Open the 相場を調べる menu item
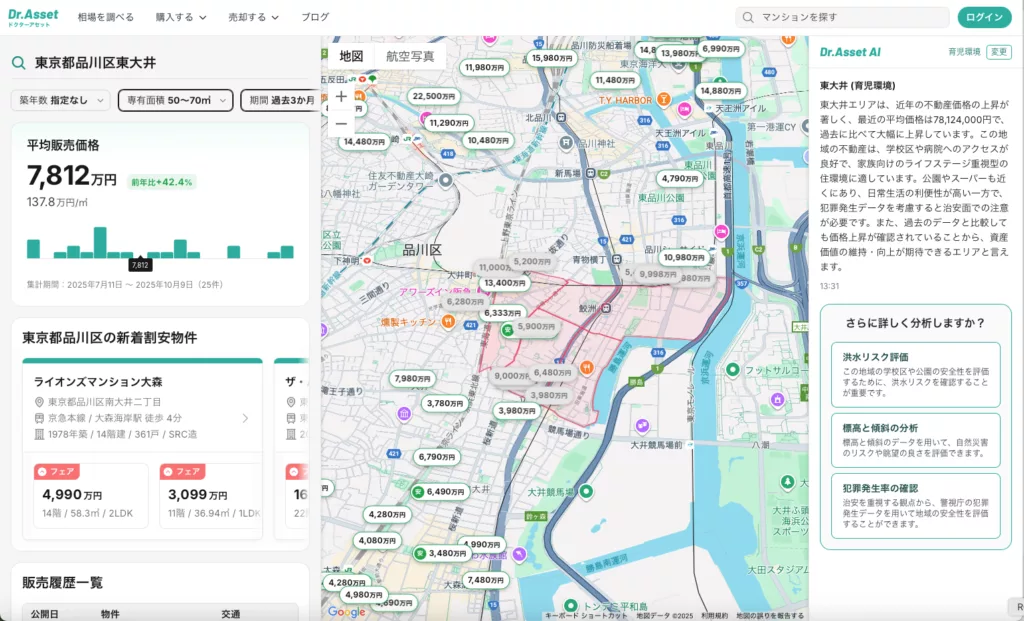Screen dimensions: 1024x621 [106, 17]
